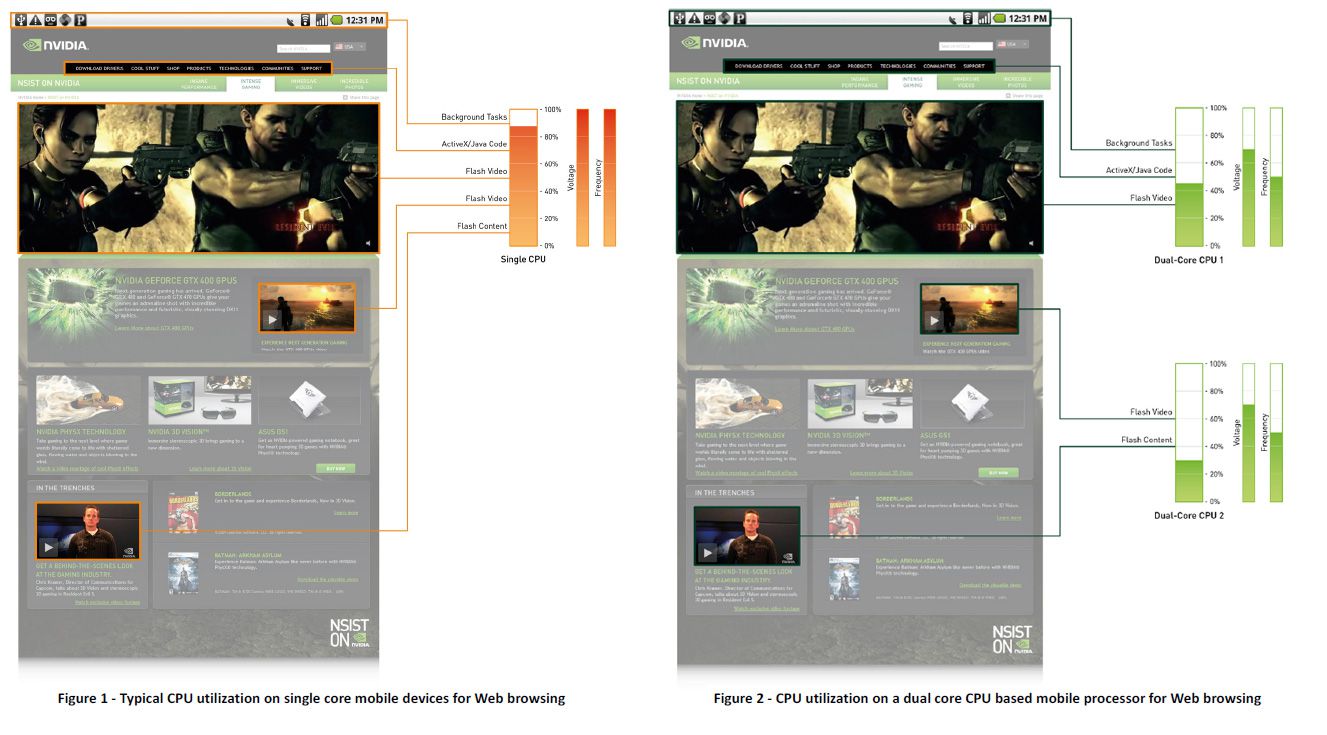Click the 'Dual-Core CPU 2' chart label

1188,515
